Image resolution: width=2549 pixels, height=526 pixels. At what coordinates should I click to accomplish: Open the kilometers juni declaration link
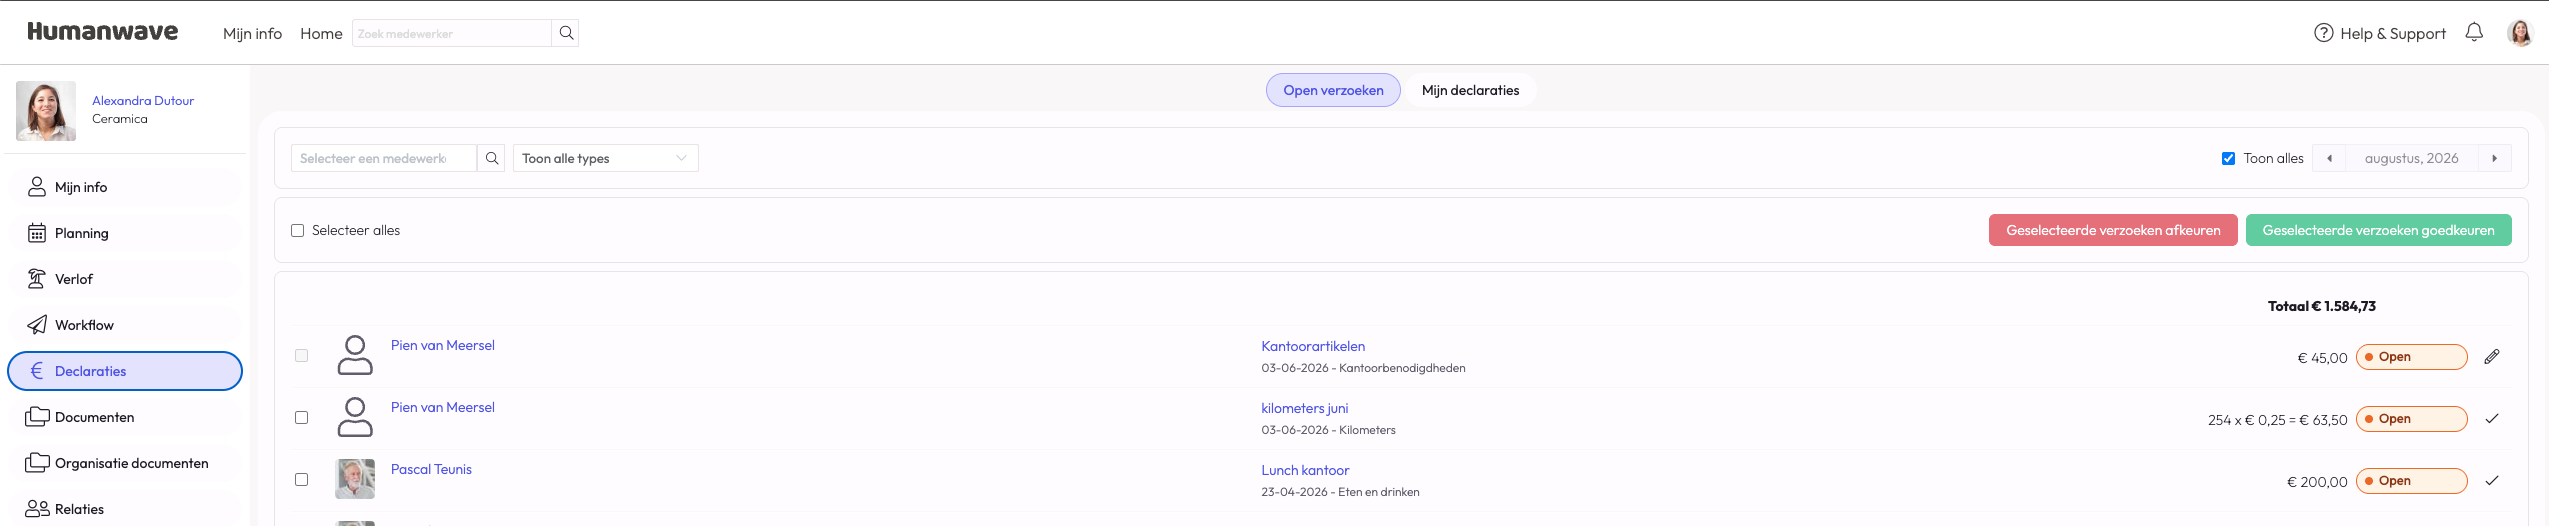[1304, 408]
